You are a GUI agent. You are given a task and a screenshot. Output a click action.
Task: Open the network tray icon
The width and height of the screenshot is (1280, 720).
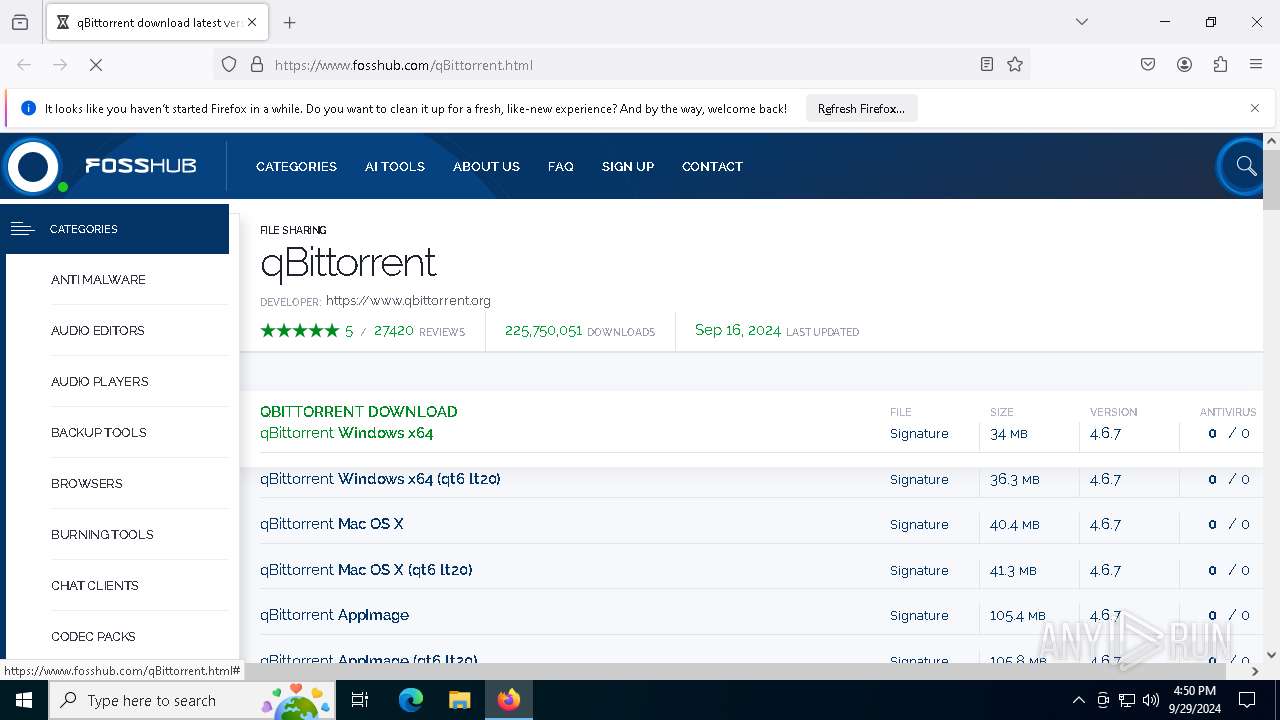point(1127,700)
